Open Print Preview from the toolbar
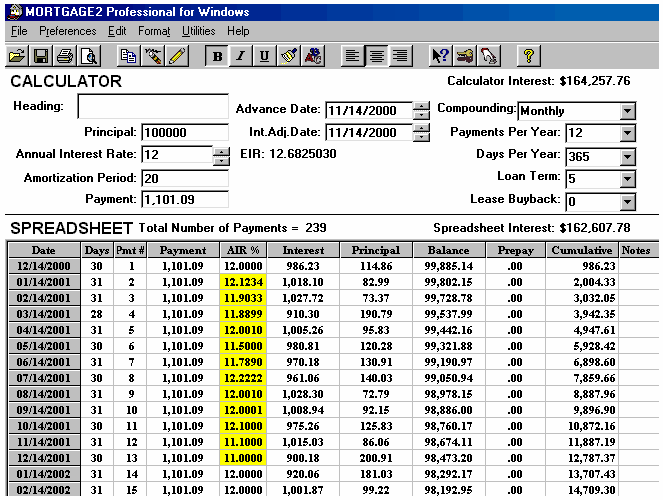This screenshot has width=663, height=500. click(88, 56)
